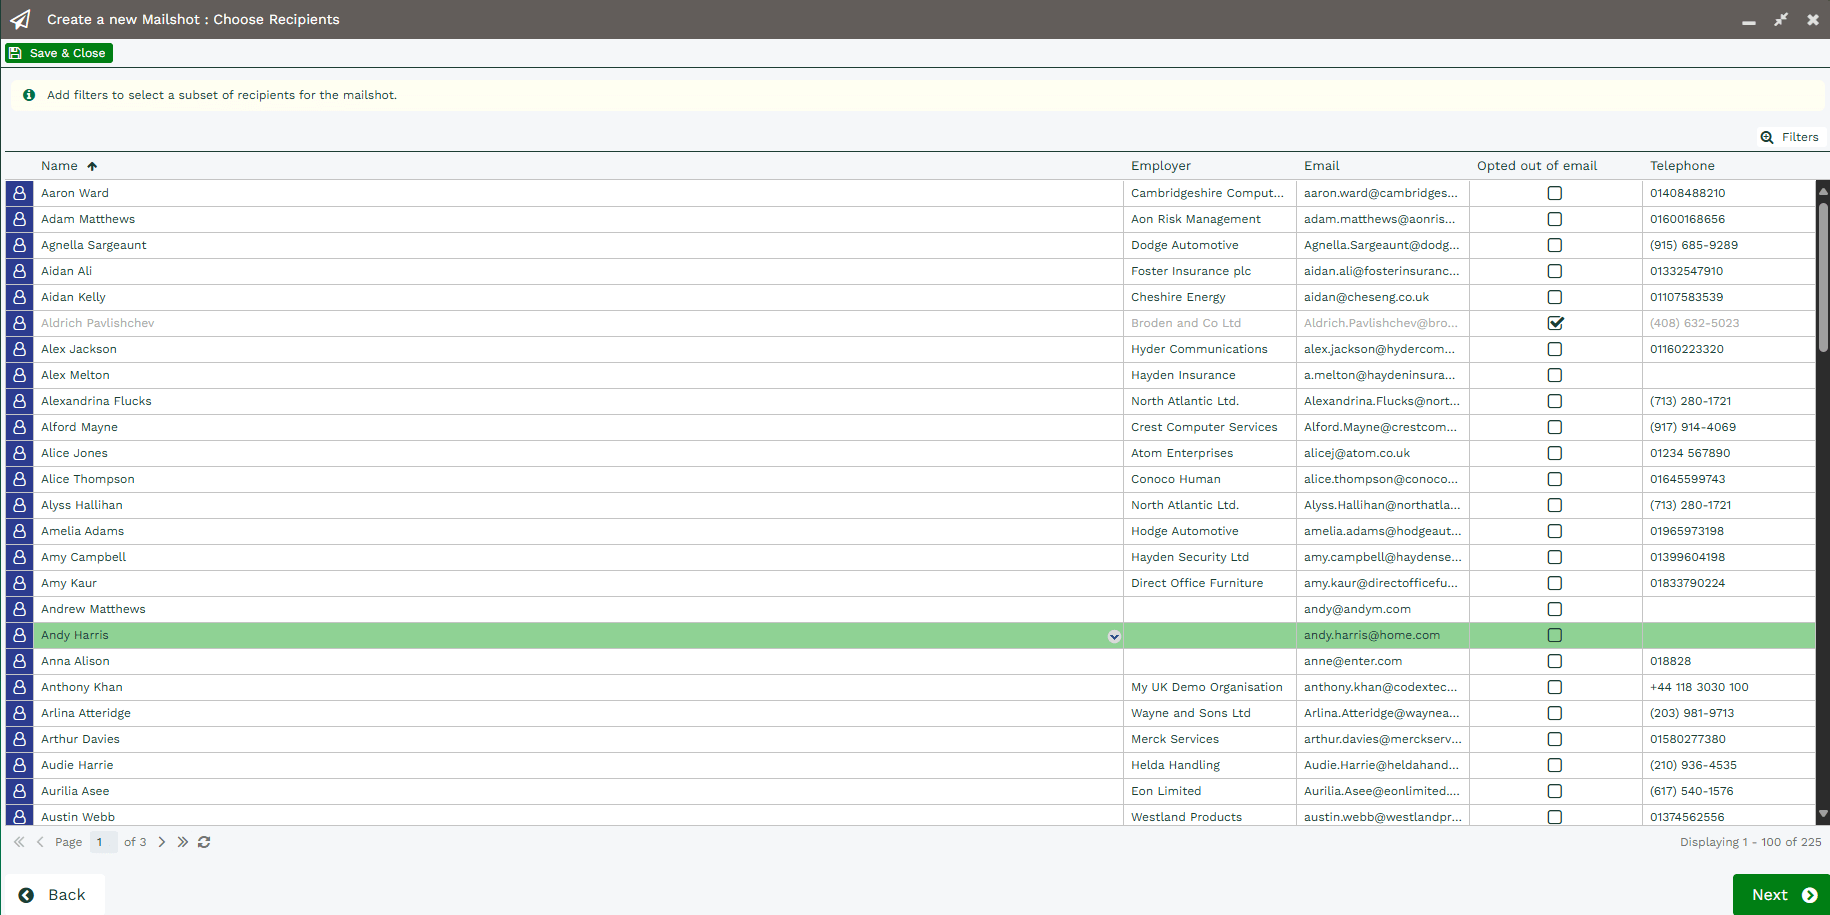Click the person icon beside Alex Melton
The width and height of the screenshot is (1830, 915).
pyautogui.click(x=19, y=375)
